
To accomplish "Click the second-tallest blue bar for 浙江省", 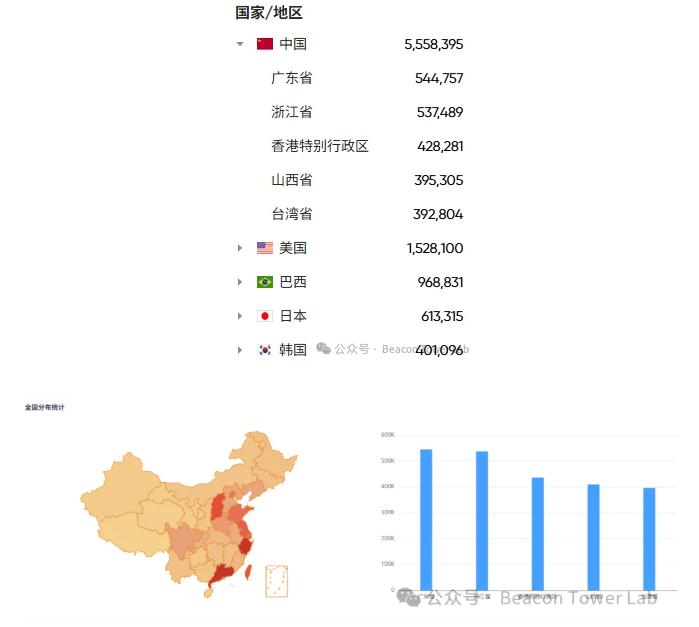I will tap(482, 521).
